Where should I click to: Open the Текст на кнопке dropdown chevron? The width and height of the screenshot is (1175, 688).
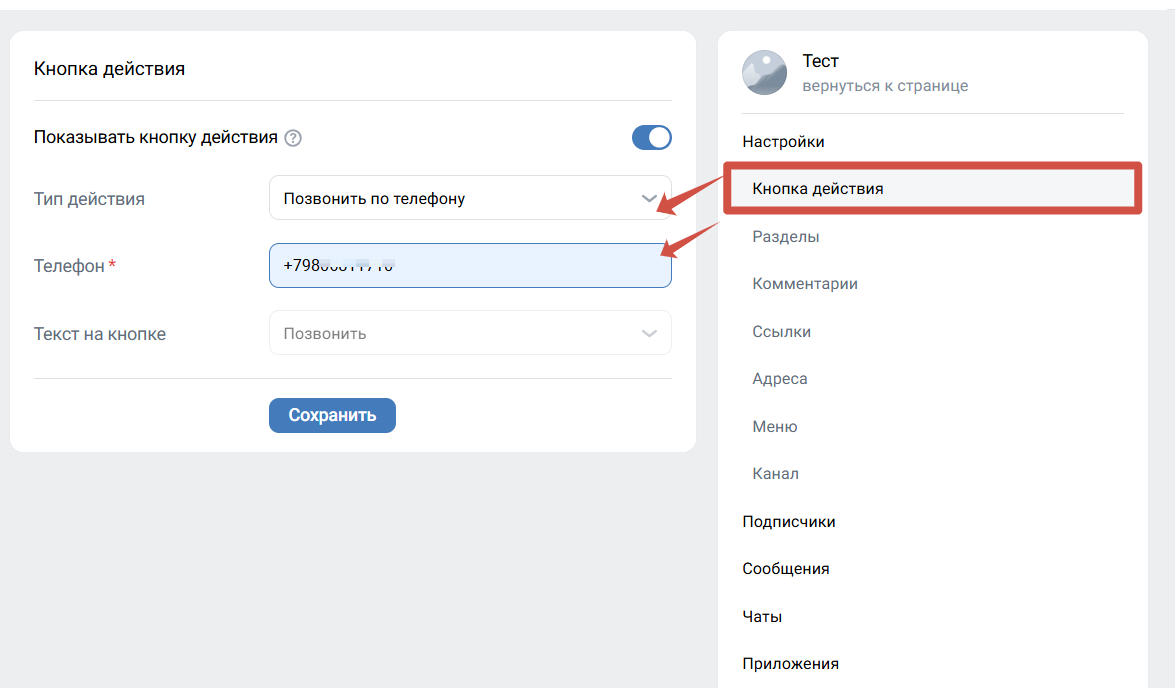coord(649,334)
